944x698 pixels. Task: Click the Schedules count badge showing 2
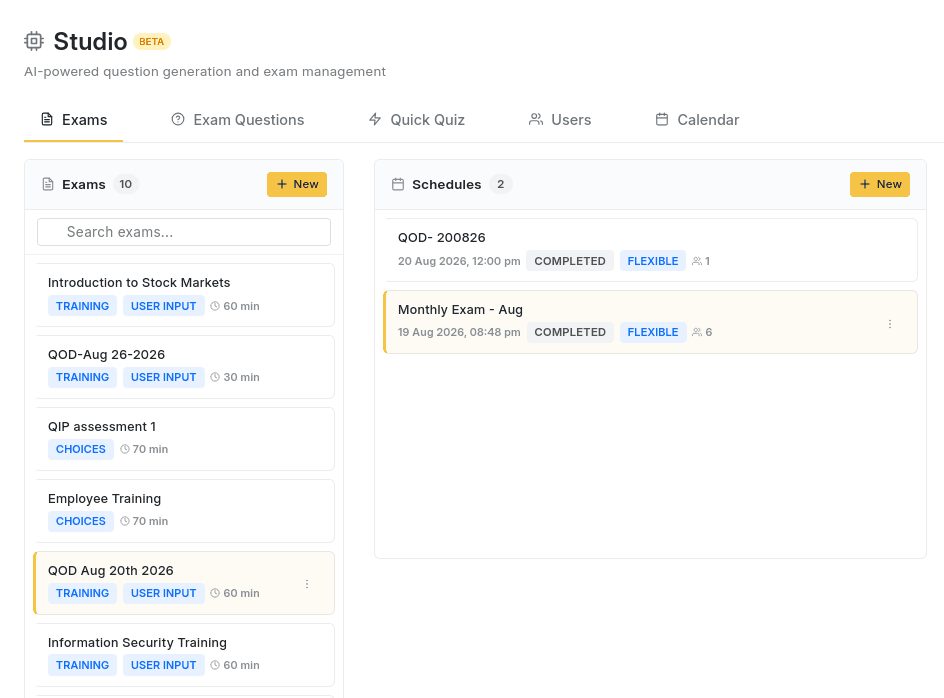pyautogui.click(x=500, y=184)
